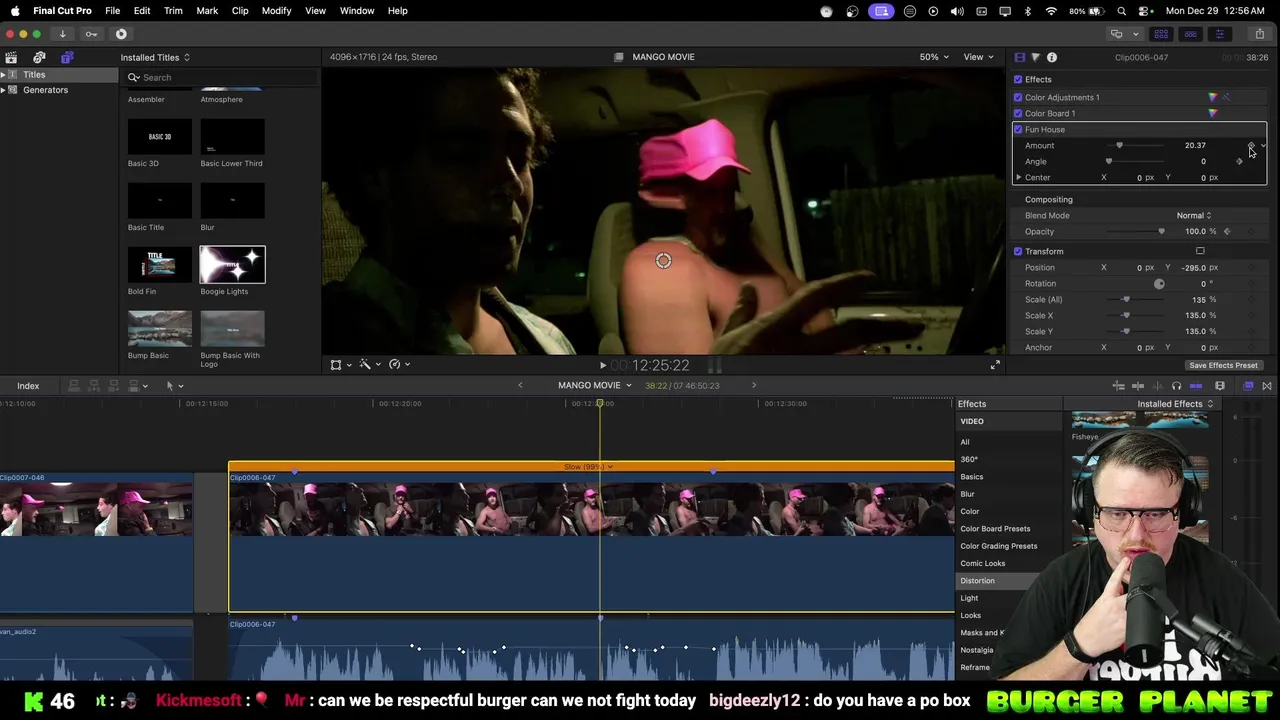Image resolution: width=1280 pixels, height=720 pixels.
Task: Open the Window menu
Action: coord(357,11)
